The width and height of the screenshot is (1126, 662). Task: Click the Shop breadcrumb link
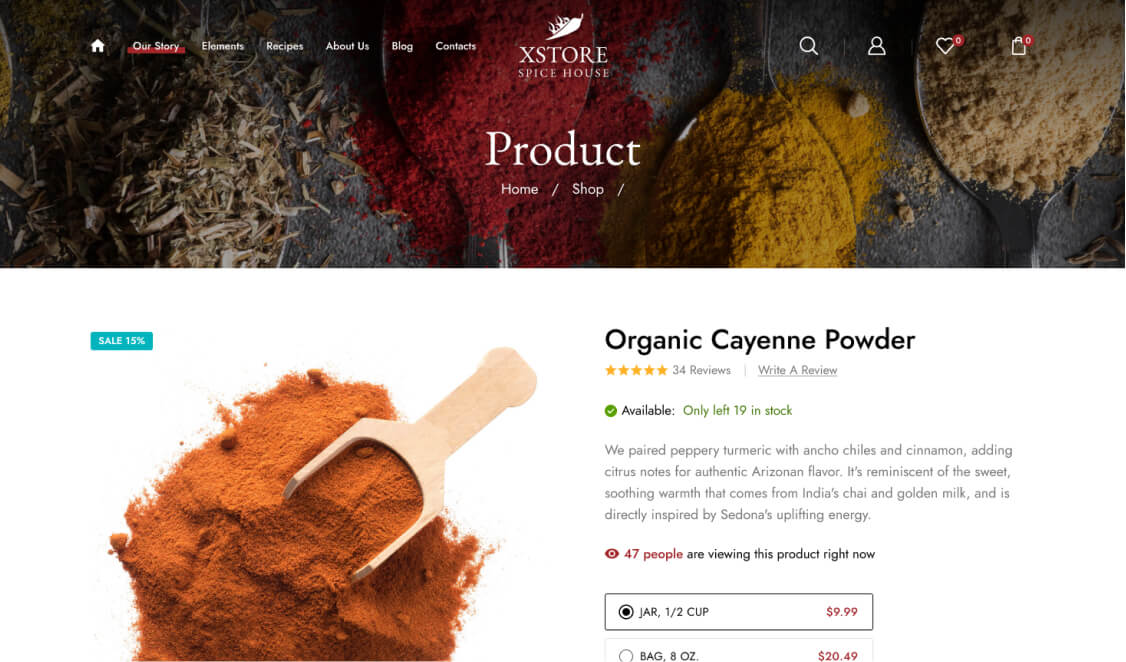[587, 189]
